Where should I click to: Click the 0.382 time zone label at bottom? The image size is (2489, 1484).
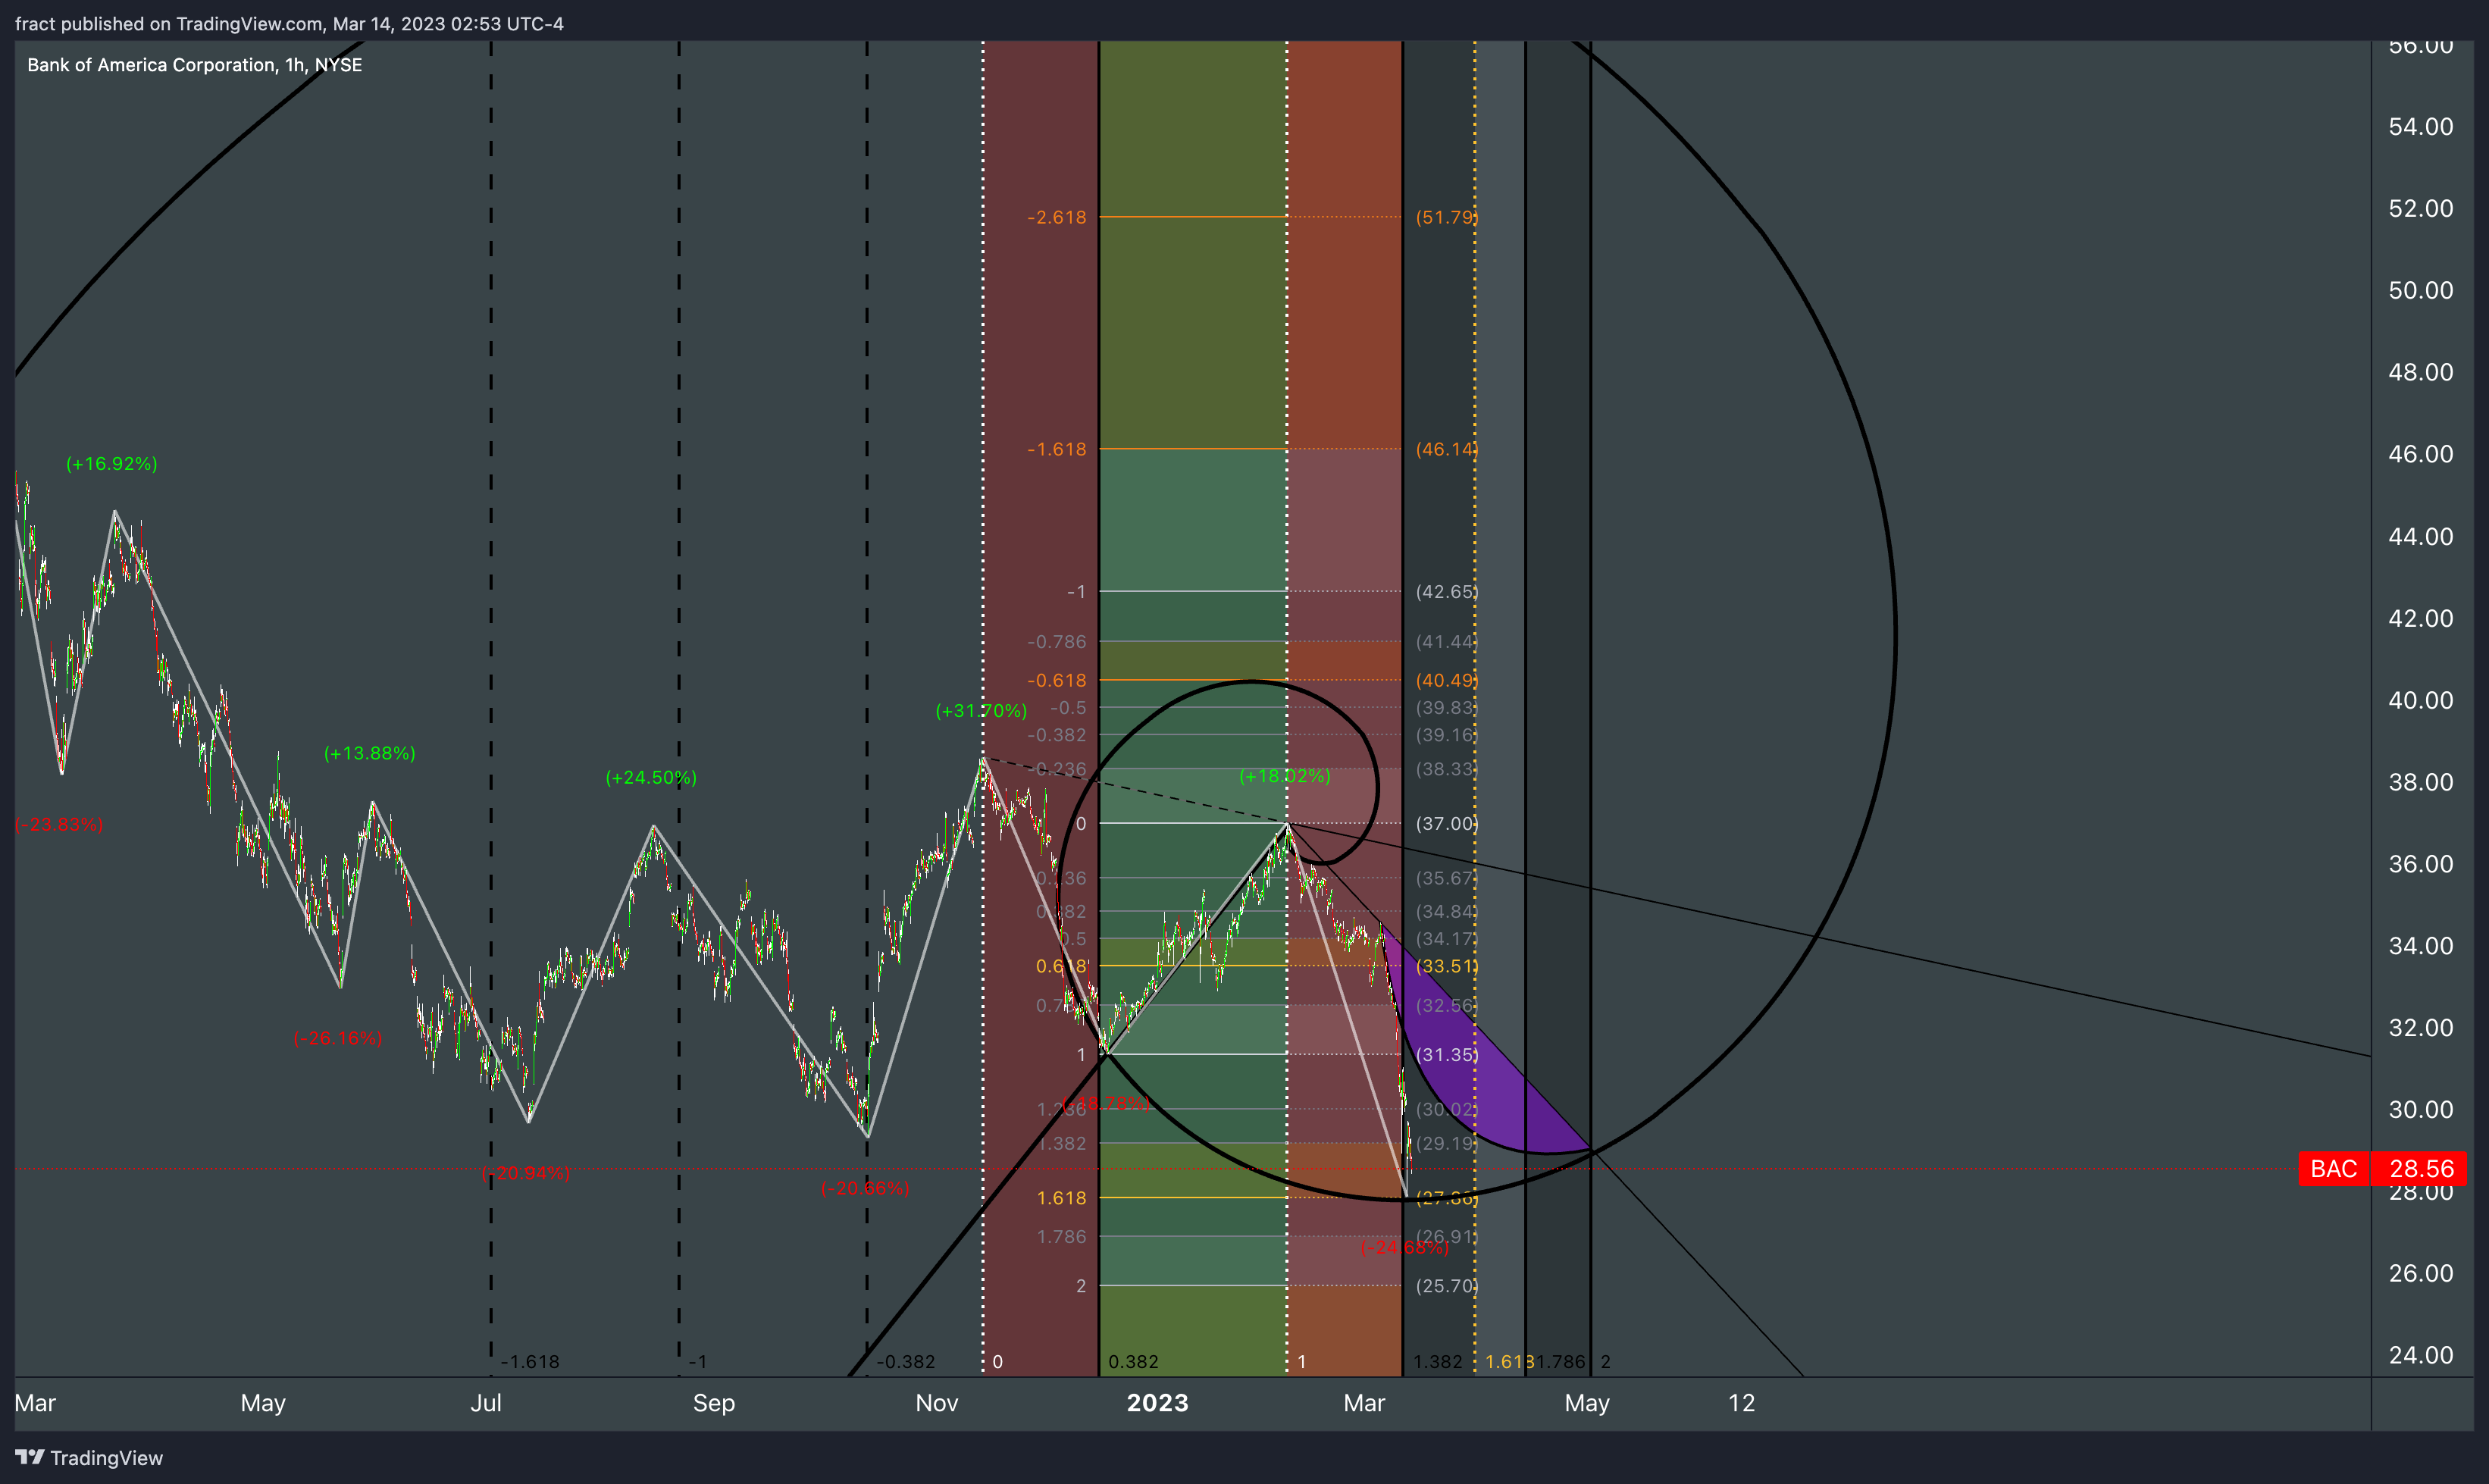[1133, 1361]
